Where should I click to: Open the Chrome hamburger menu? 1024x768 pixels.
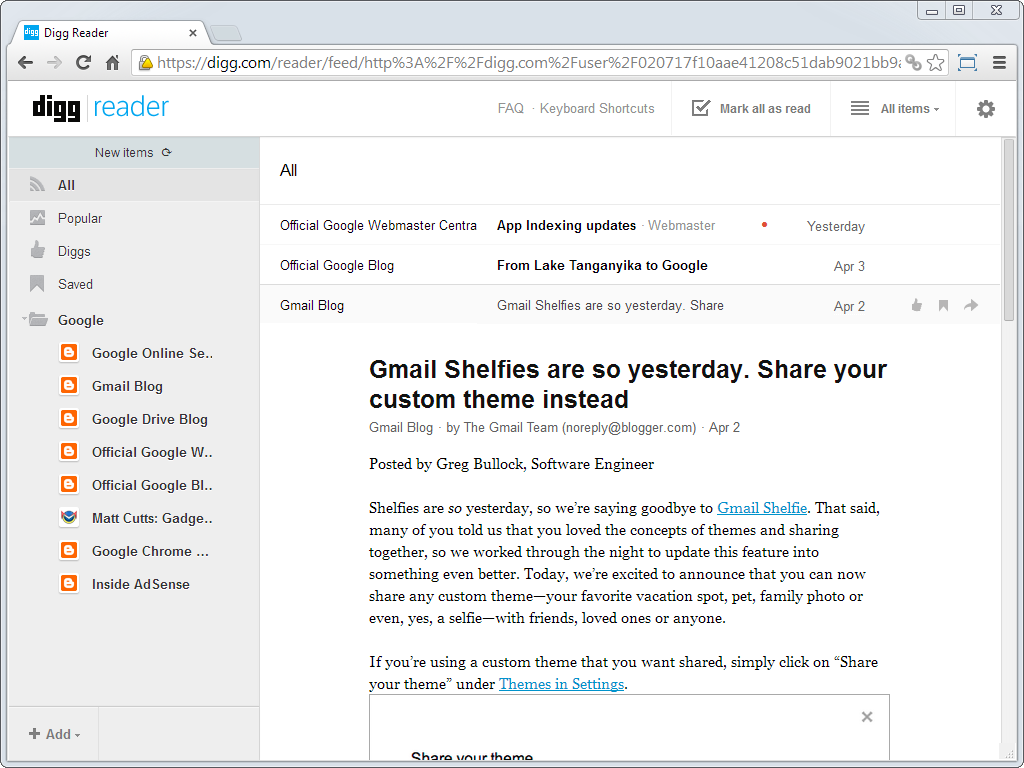pos(999,63)
